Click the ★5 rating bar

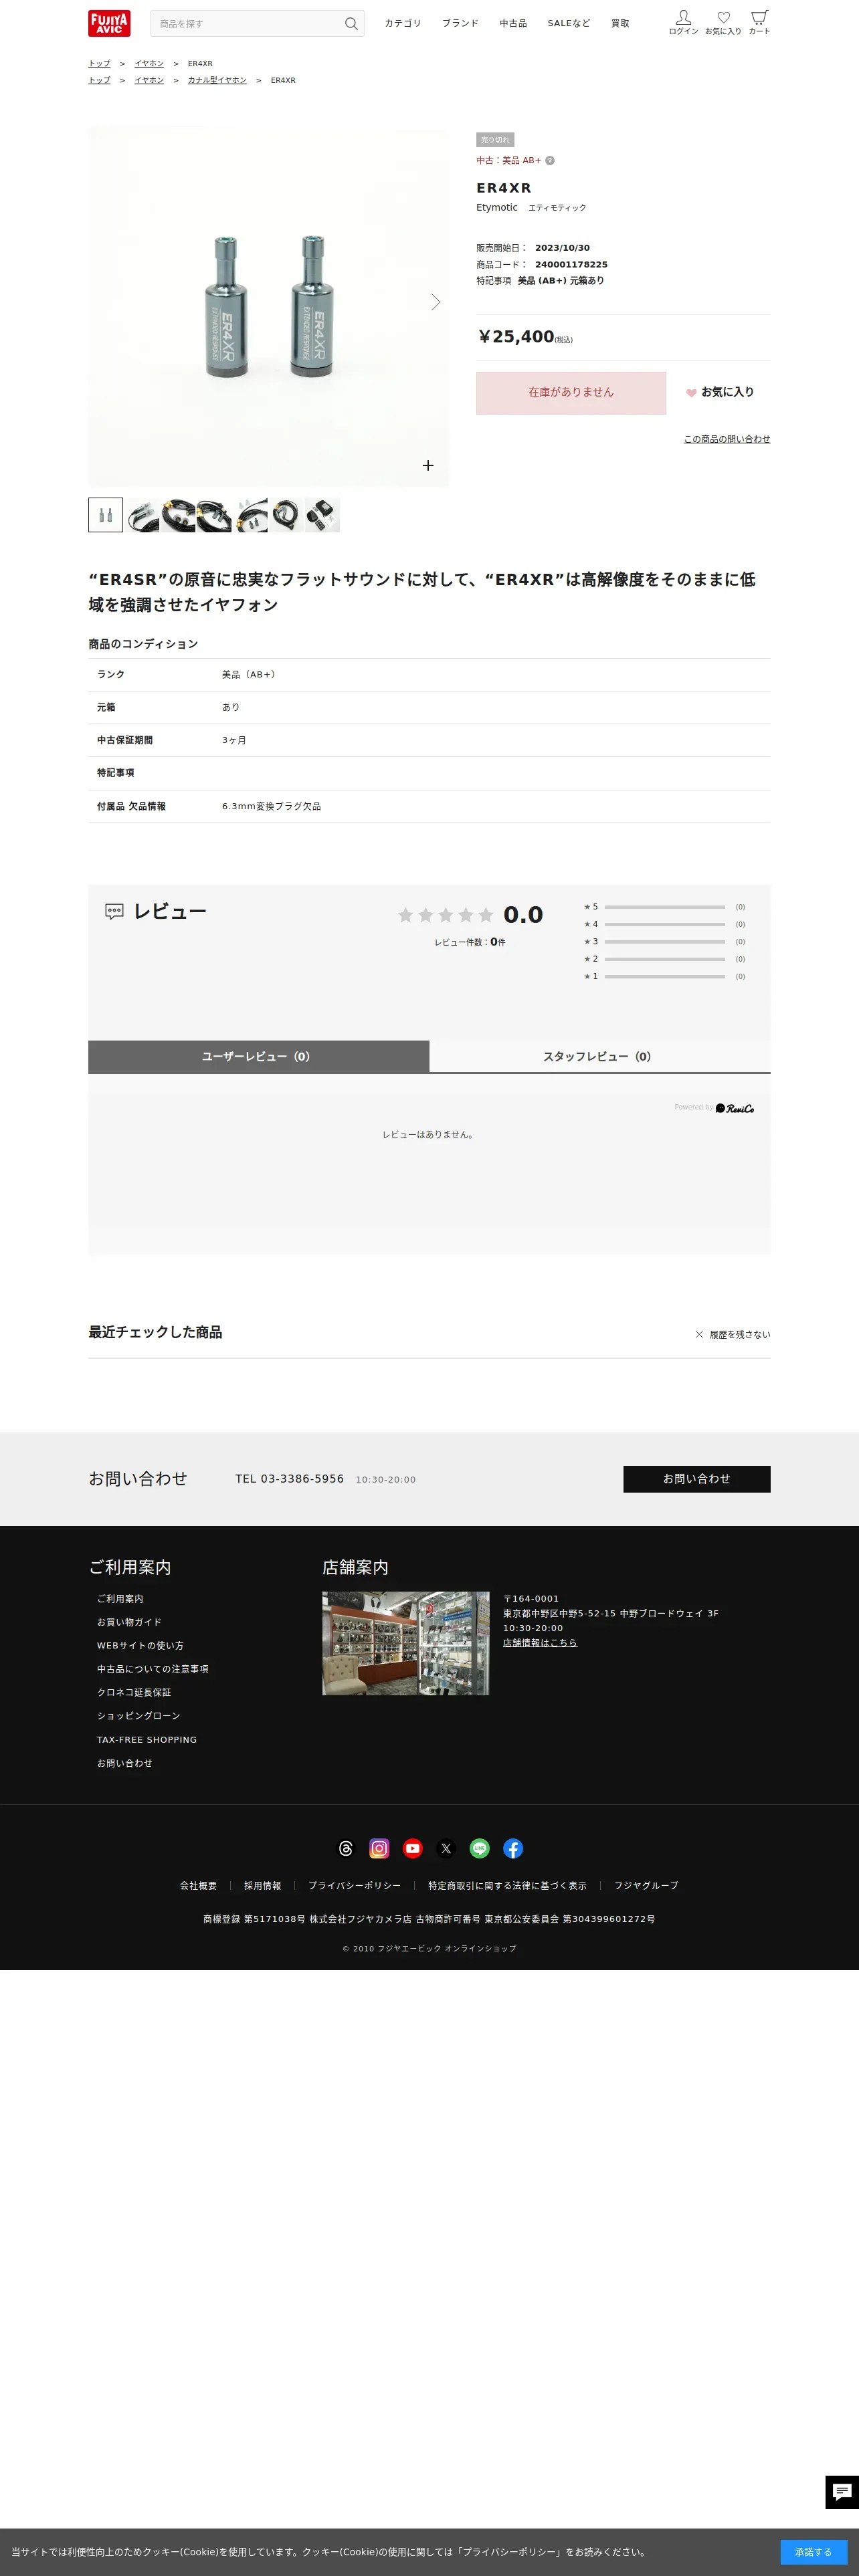pos(664,907)
